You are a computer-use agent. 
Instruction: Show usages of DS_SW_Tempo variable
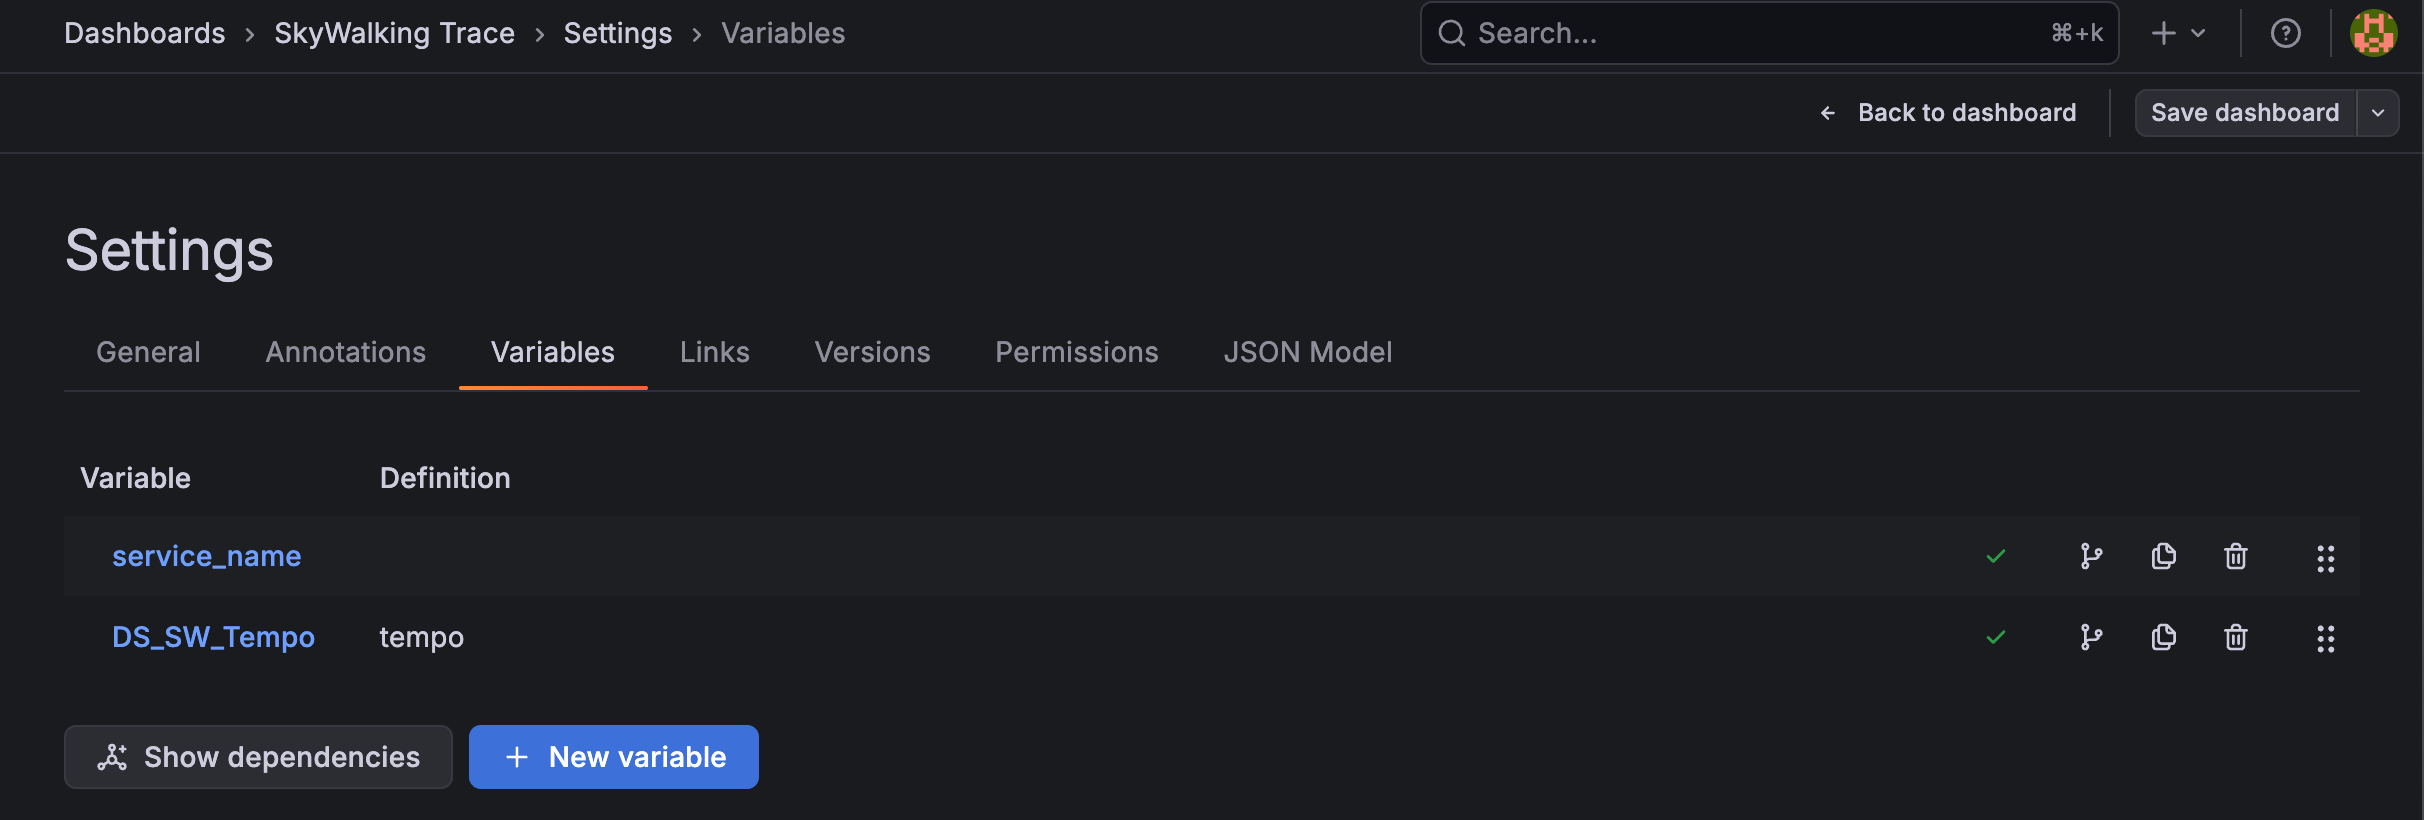pyautogui.click(x=2091, y=637)
